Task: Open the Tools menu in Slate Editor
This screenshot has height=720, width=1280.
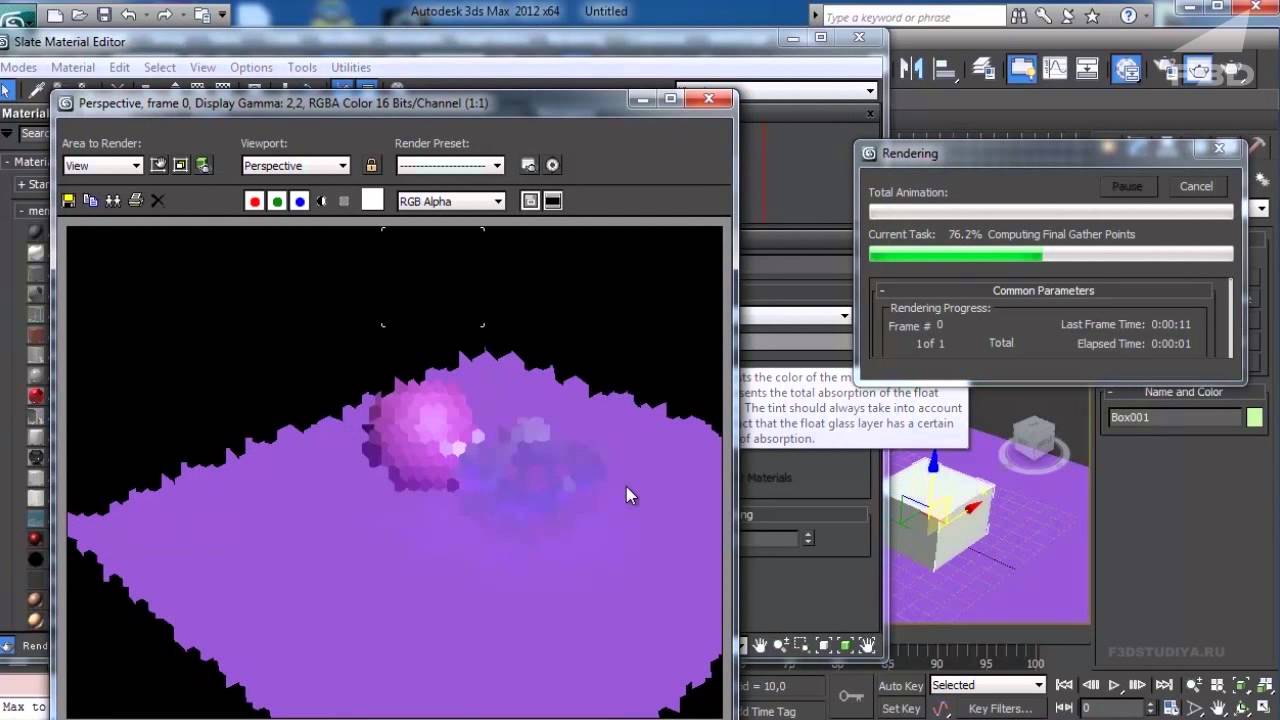Action: (x=302, y=67)
